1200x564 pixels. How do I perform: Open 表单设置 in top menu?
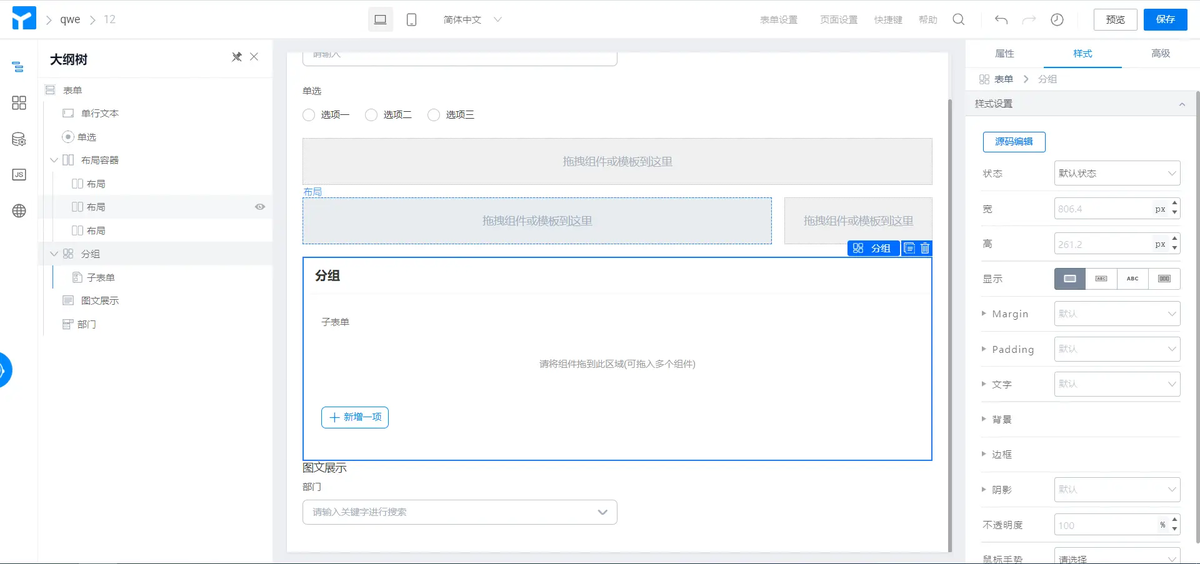(779, 20)
